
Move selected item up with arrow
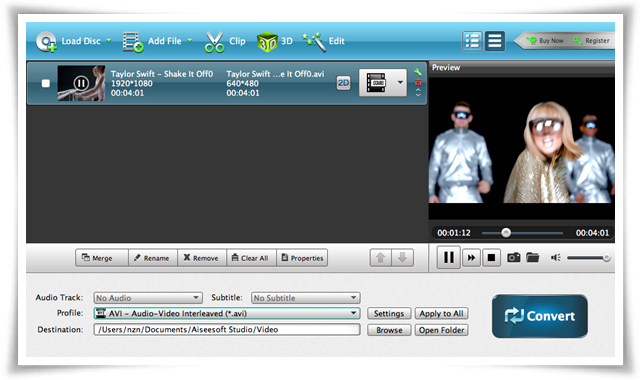(x=380, y=258)
